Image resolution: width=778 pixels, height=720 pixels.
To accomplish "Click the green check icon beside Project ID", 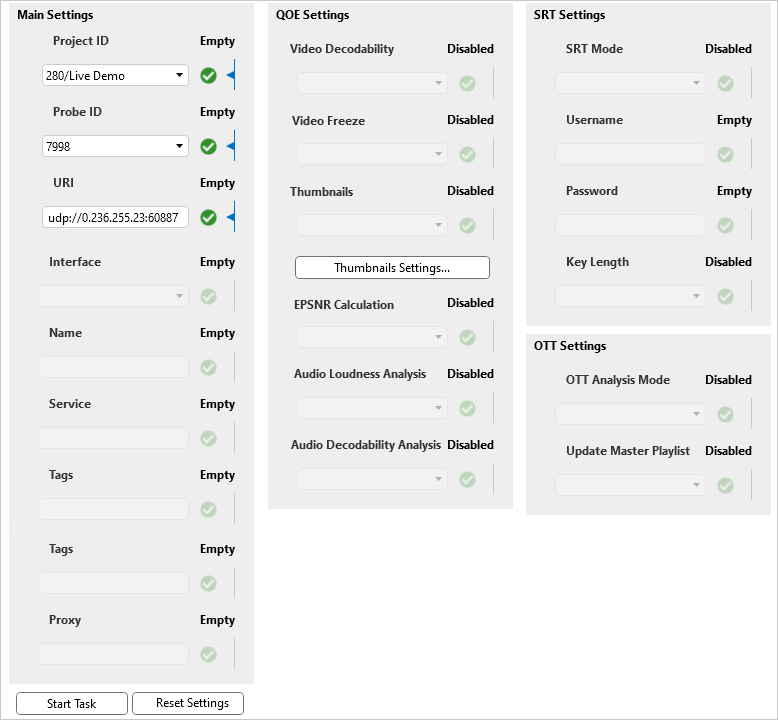I will click(208, 75).
